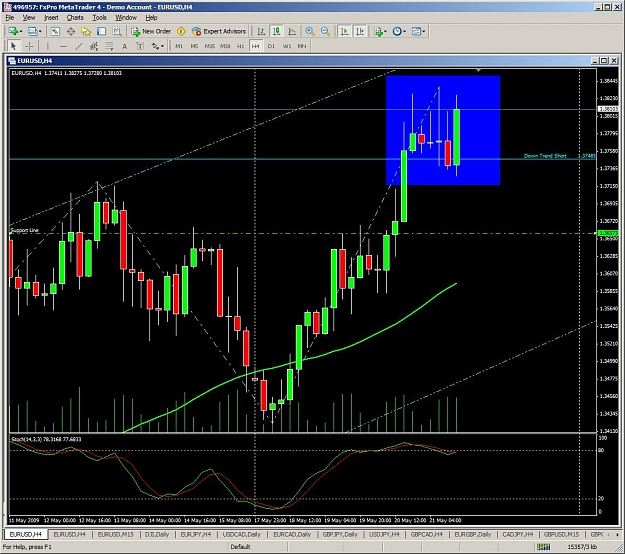Select the Vertical Line drawing tool
The width and height of the screenshot is (625, 554).
click(x=47, y=46)
